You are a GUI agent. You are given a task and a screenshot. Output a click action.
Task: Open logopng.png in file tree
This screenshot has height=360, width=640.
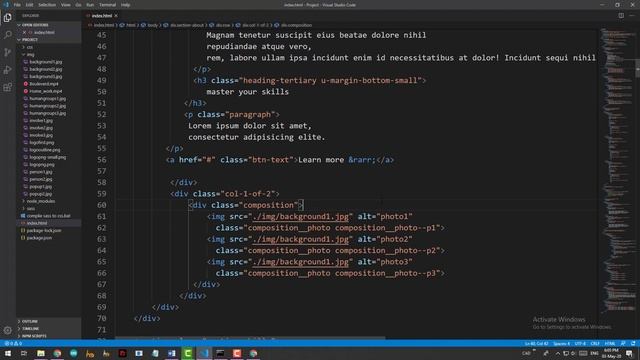pyautogui.click(x=42, y=164)
